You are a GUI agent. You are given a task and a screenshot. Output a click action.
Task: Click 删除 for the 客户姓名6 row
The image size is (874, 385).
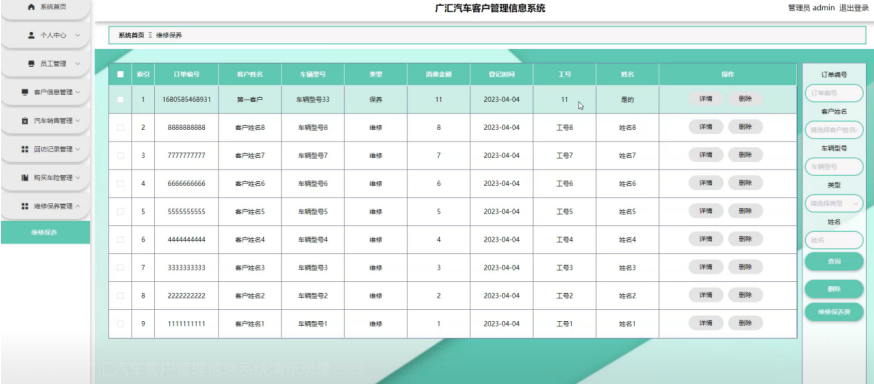[745, 183]
